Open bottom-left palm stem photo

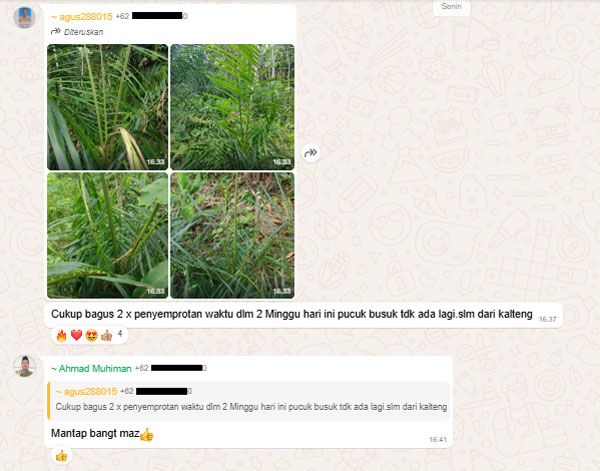click(108, 235)
